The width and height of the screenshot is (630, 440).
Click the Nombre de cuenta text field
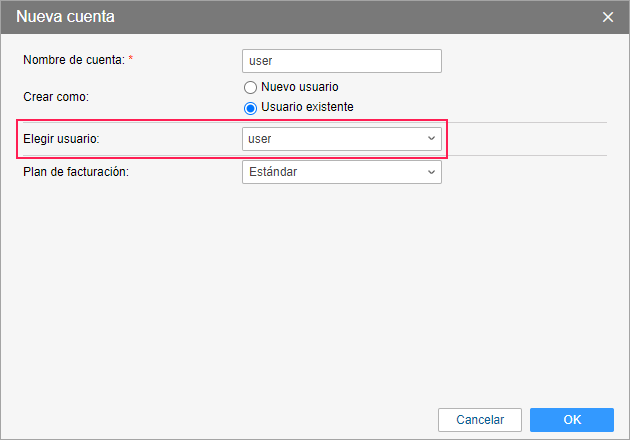tap(341, 61)
